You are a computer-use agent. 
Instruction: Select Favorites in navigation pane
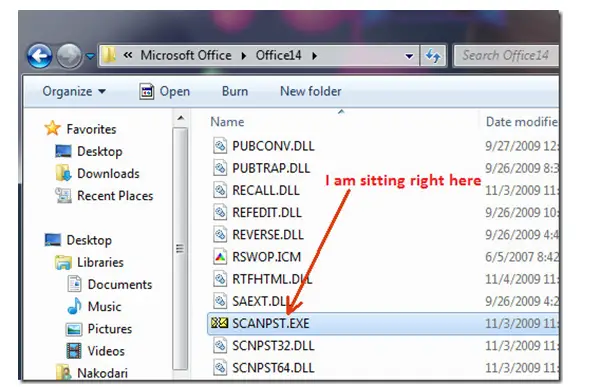click(x=91, y=129)
